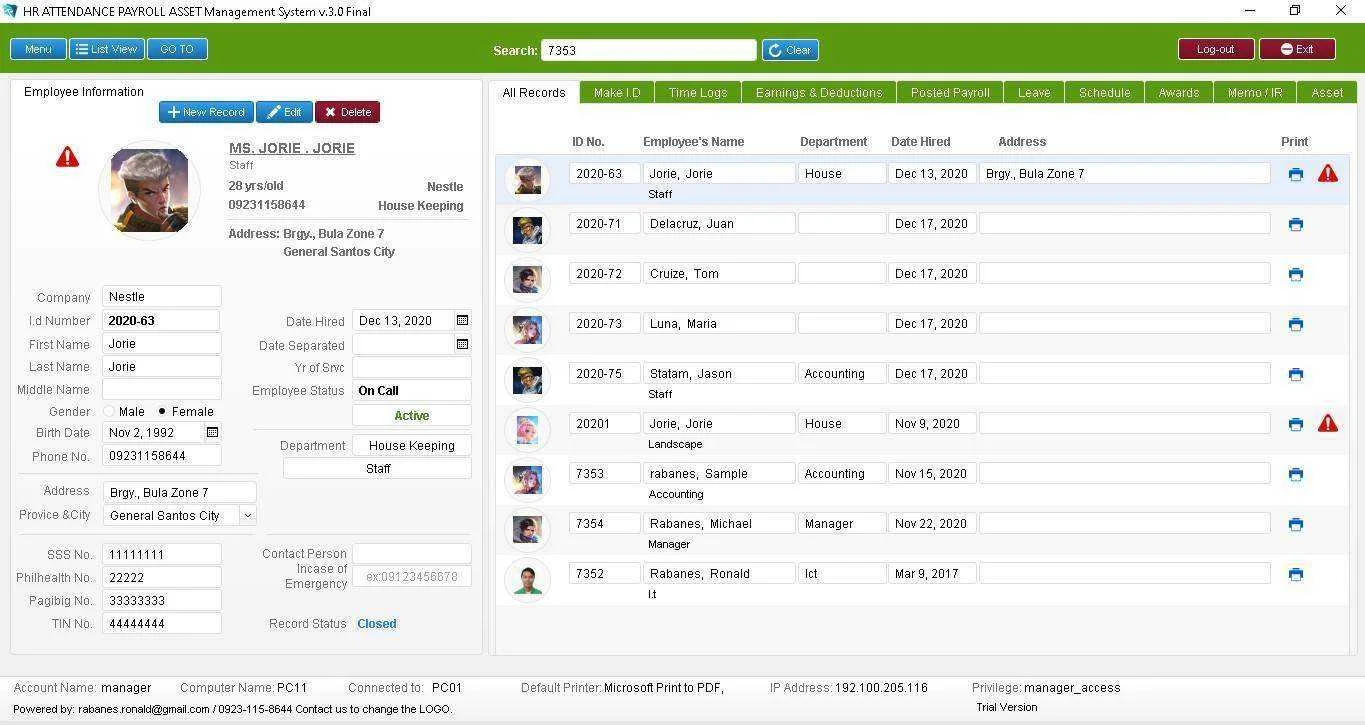Edit the current employee record
Screen dimensions: 1365x725
284,112
